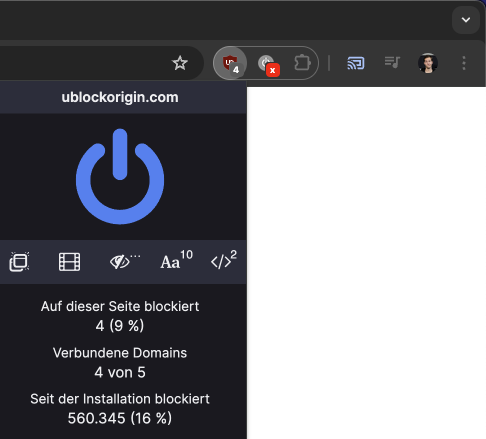Click the address bar field
Image resolution: width=486 pixels, height=439 pixels.
[x=83, y=63]
